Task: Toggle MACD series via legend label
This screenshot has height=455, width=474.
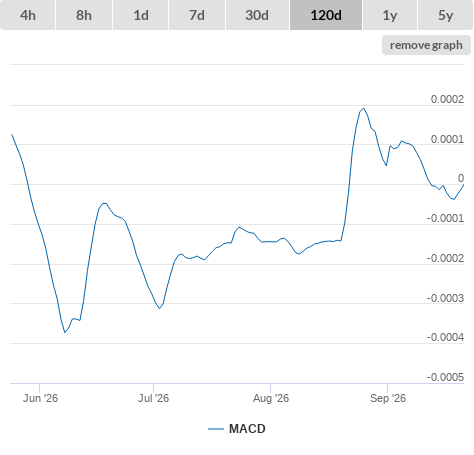Action: [x=247, y=429]
